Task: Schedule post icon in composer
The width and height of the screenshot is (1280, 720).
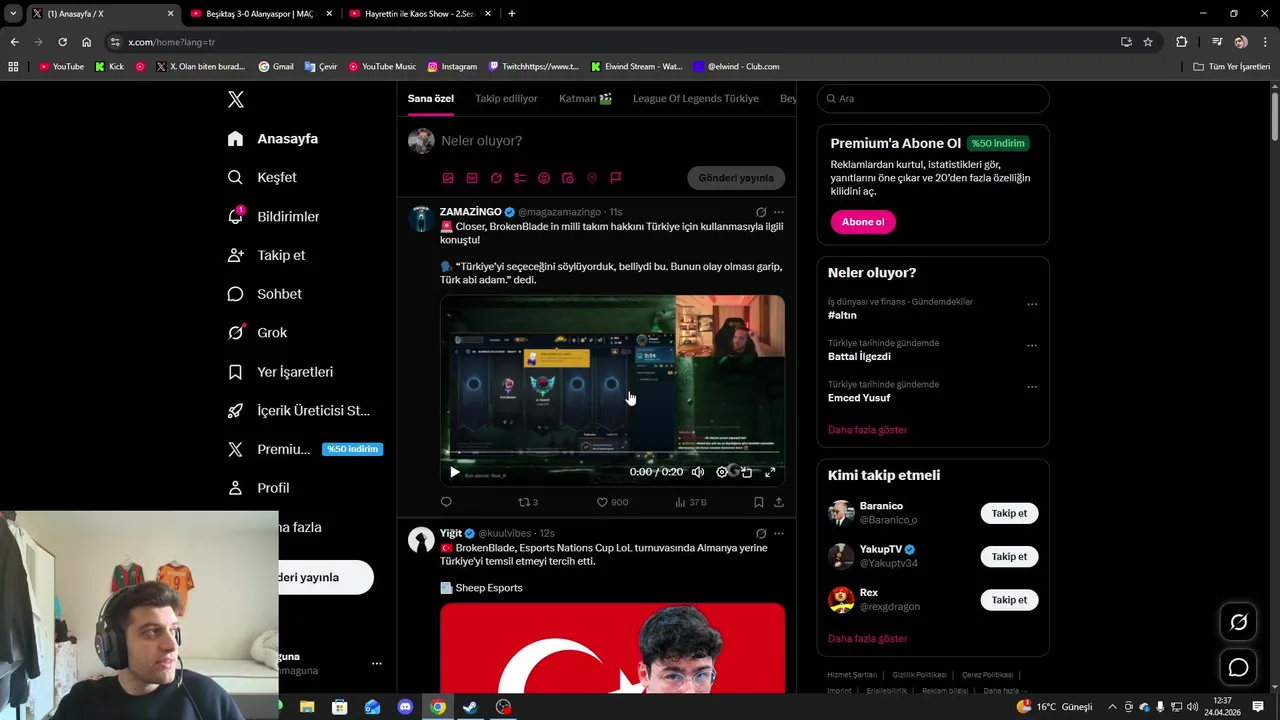Action: pyautogui.click(x=568, y=178)
